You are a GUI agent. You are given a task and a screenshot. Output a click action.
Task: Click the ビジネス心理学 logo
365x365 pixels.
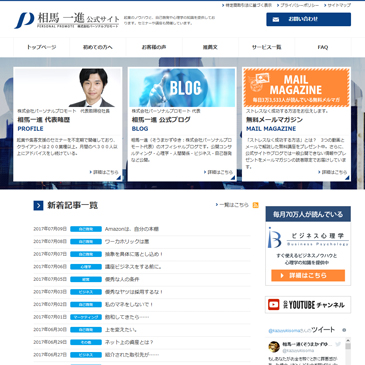coord(308,237)
